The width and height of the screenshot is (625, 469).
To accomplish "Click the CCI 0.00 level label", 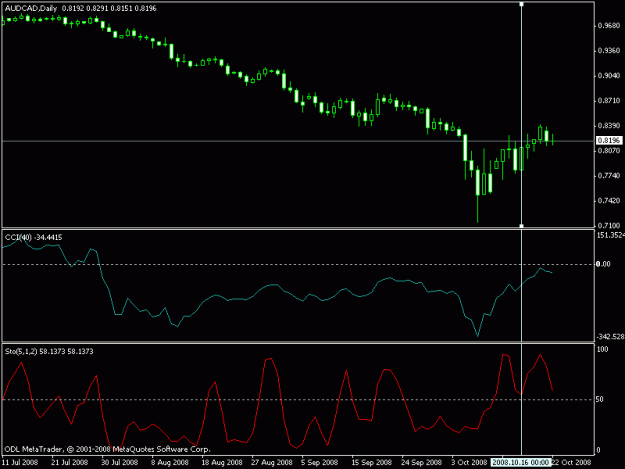I will coord(603,264).
